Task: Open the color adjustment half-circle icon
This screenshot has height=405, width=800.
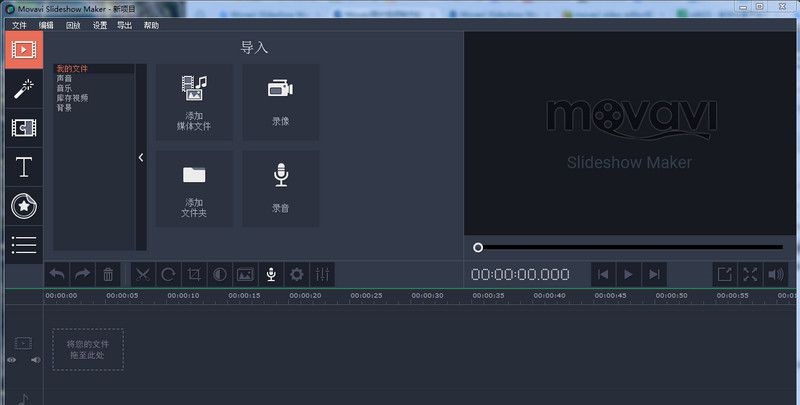Action: (220, 274)
